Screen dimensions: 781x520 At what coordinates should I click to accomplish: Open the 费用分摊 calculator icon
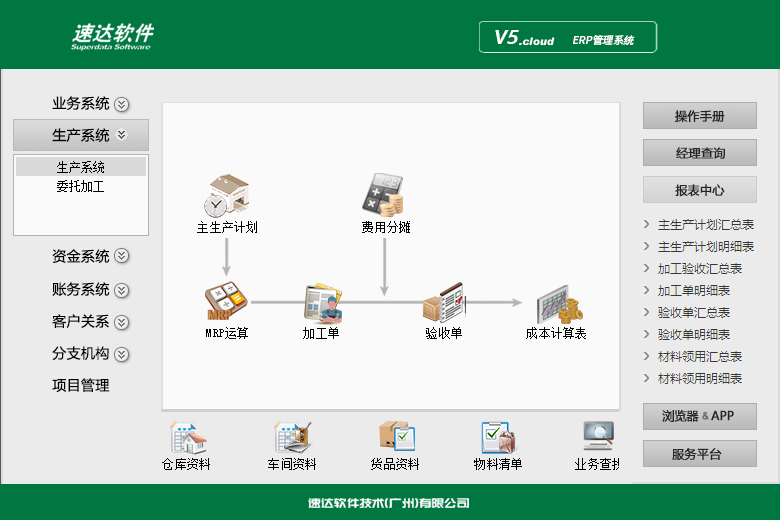(x=383, y=195)
